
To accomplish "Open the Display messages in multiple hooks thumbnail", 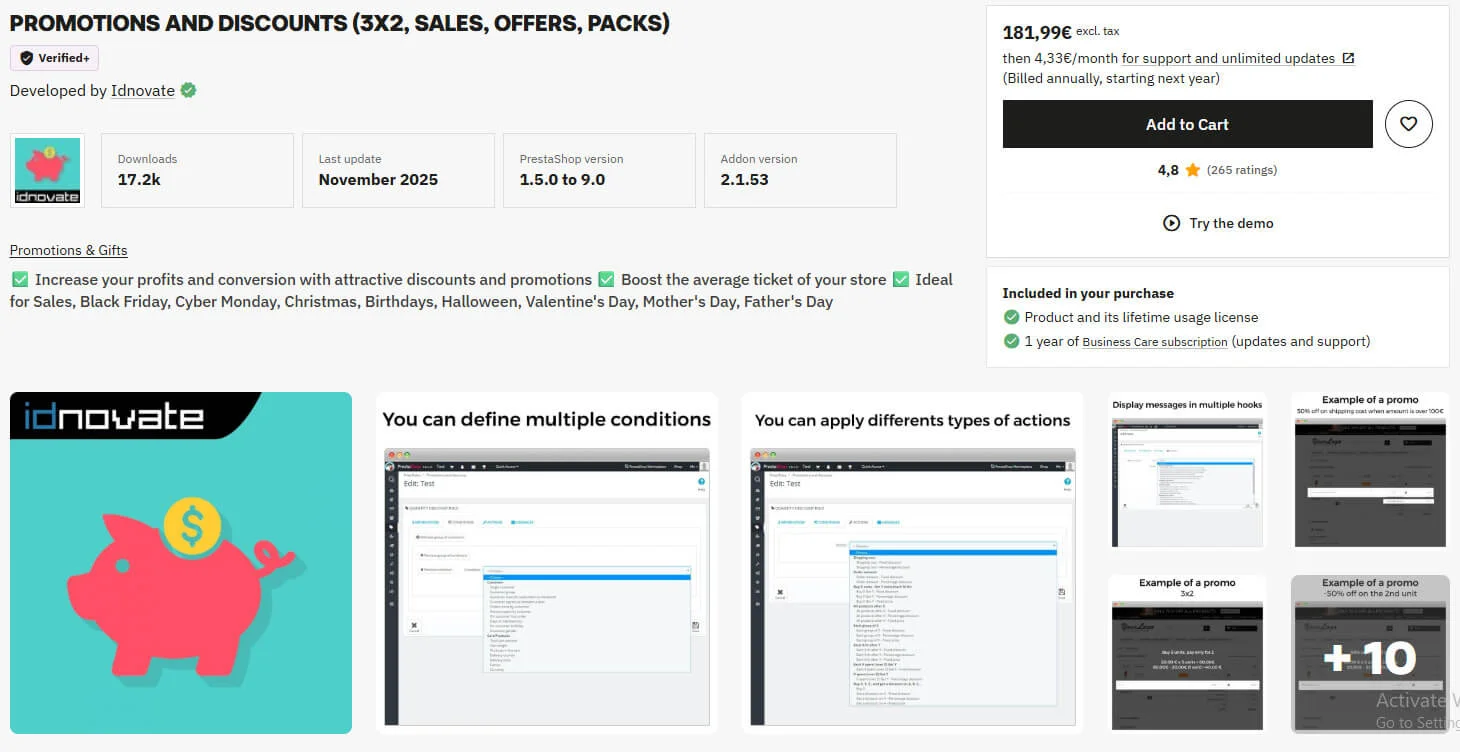I will (x=1187, y=471).
